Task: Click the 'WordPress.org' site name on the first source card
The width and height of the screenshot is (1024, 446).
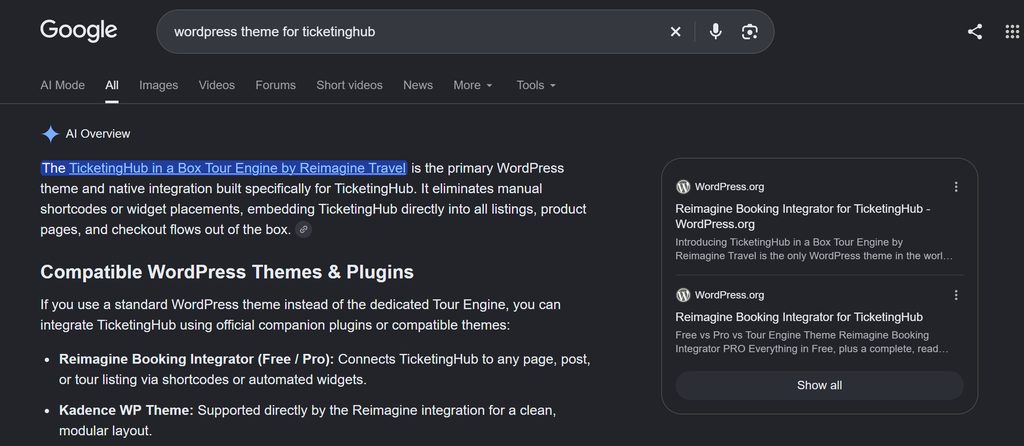Action: click(729, 187)
